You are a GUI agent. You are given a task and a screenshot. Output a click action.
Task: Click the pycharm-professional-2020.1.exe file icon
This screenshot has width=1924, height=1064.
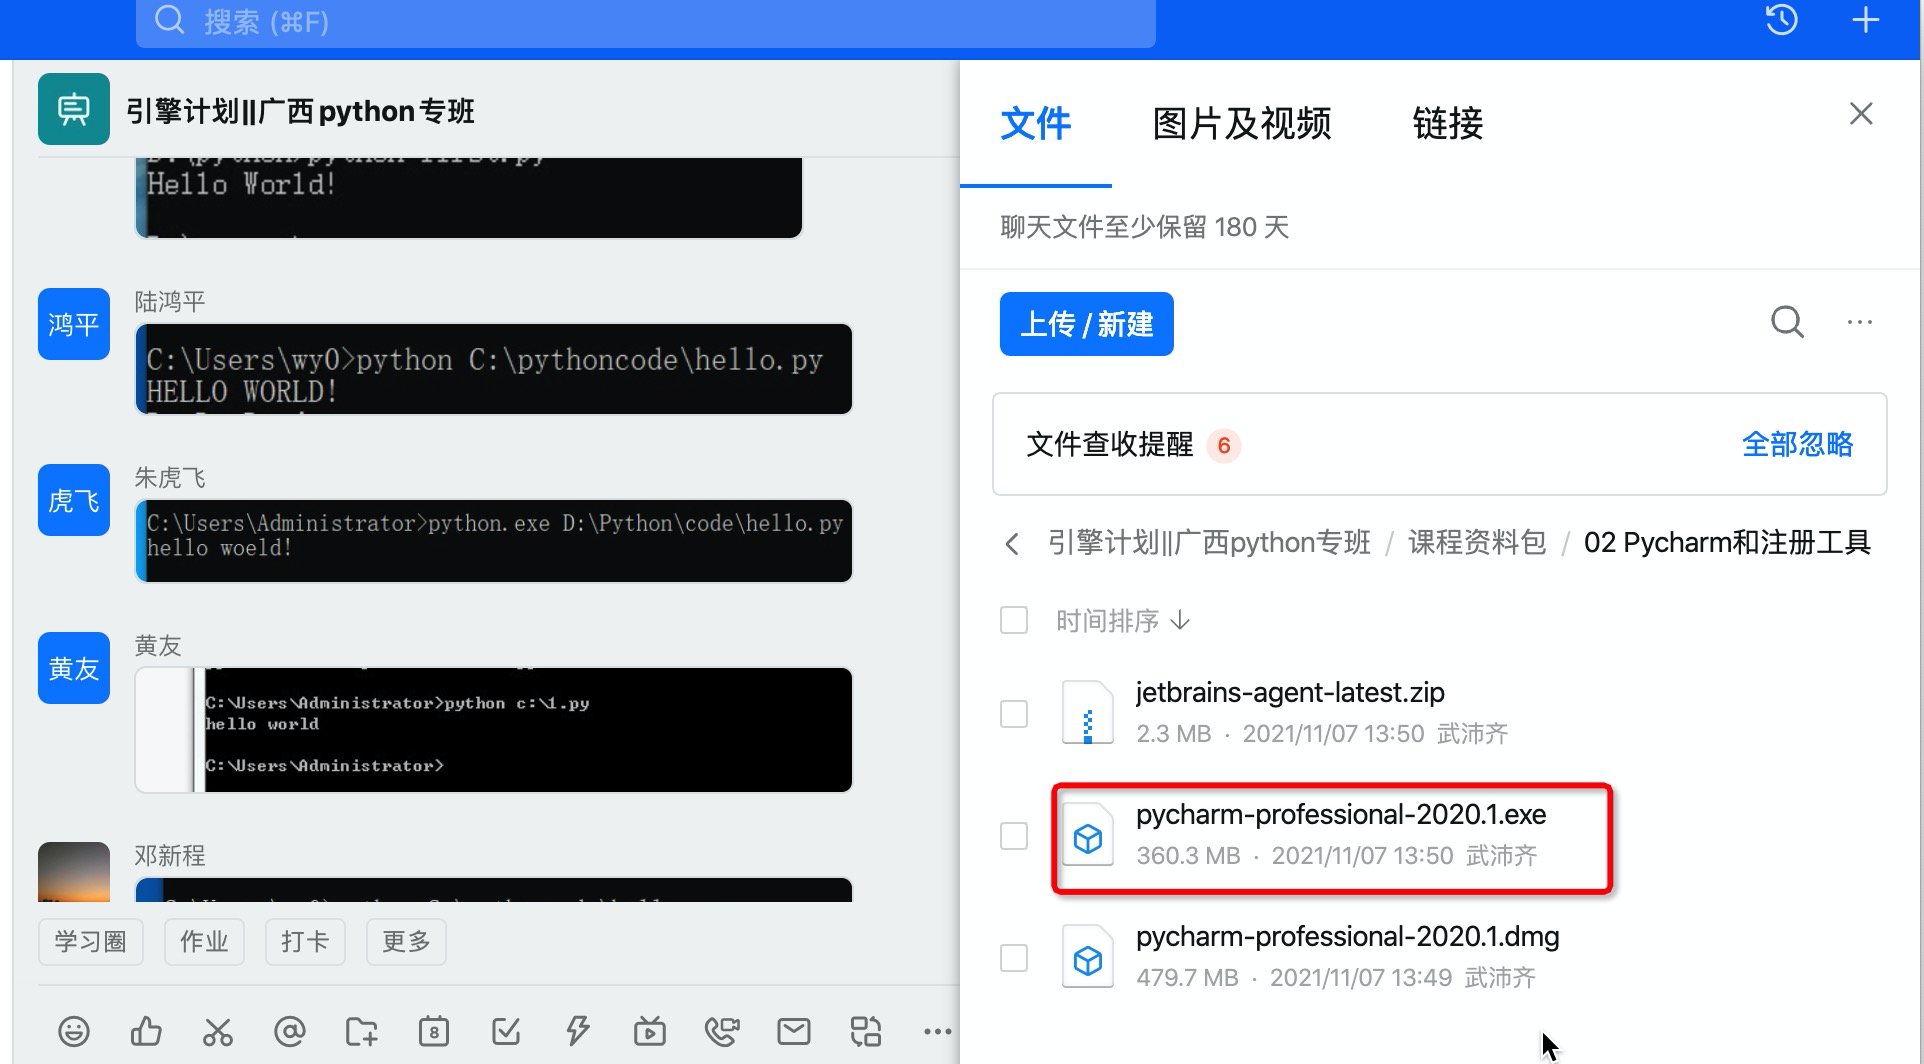pyautogui.click(x=1088, y=836)
